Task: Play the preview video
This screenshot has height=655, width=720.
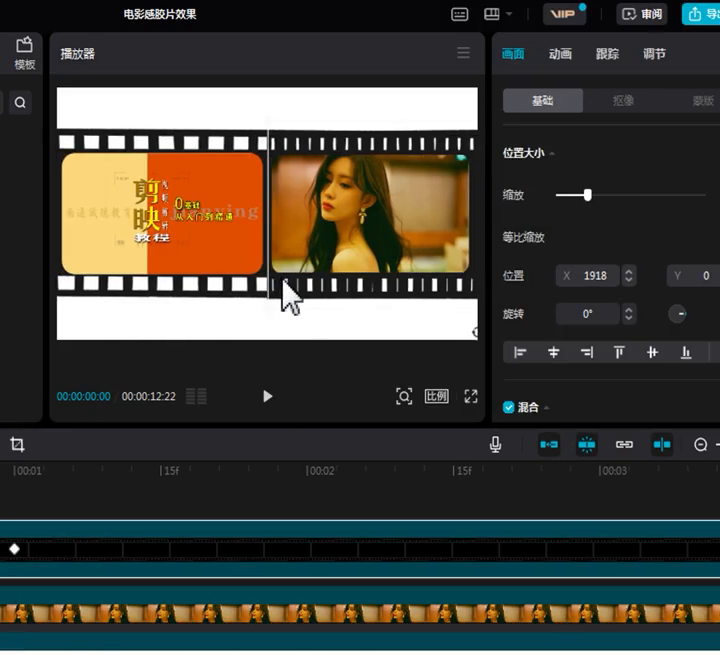Action: pos(268,396)
